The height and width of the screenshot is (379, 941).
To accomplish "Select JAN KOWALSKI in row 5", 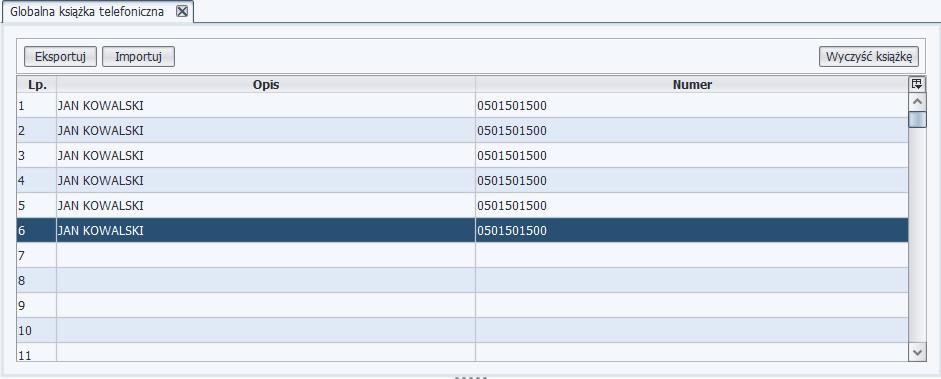I will (101, 206).
